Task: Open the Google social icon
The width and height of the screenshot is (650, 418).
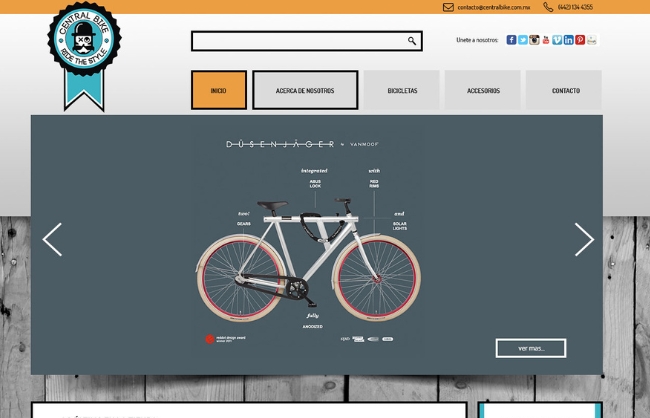Action: (592, 40)
